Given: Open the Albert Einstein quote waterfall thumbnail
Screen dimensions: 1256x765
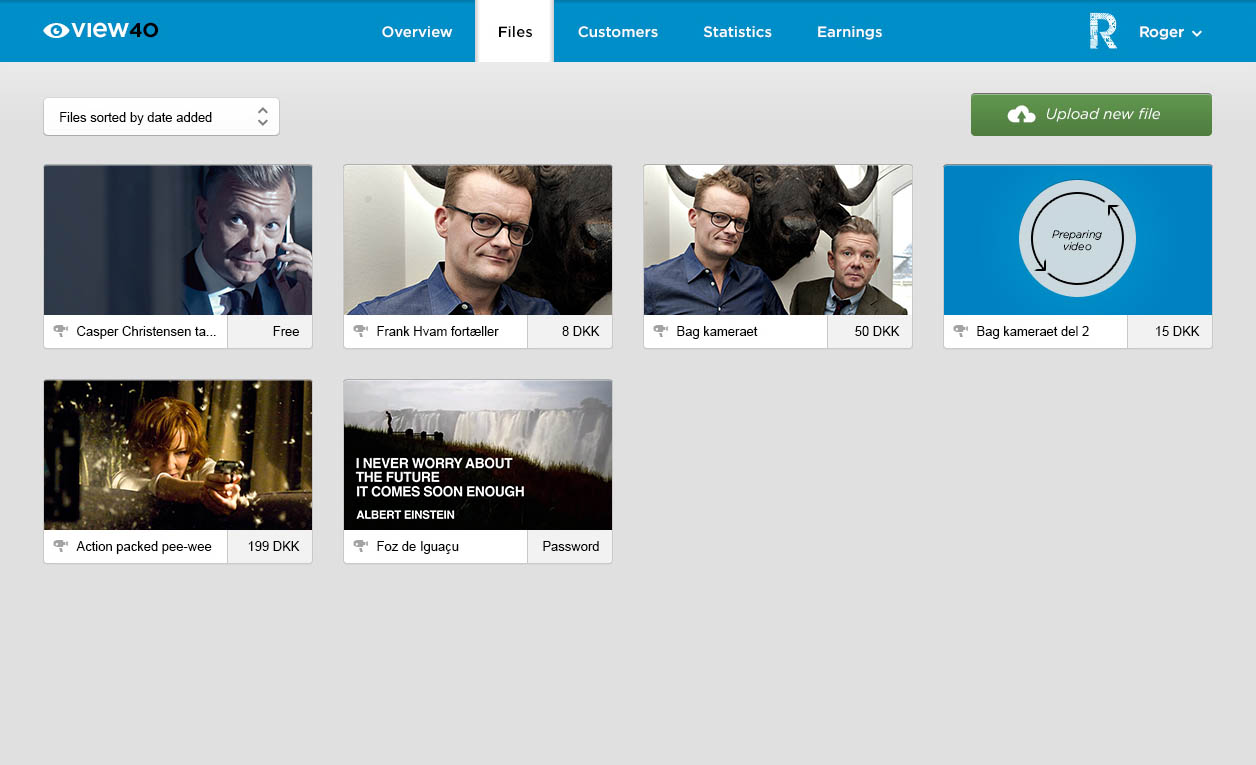Looking at the screenshot, I should [x=478, y=455].
